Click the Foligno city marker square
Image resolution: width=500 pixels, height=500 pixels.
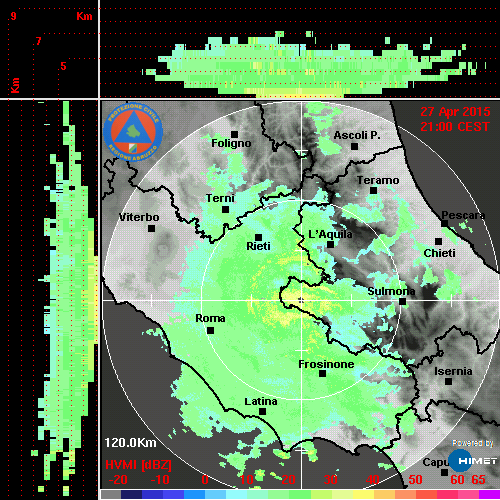[x=234, y=134]
